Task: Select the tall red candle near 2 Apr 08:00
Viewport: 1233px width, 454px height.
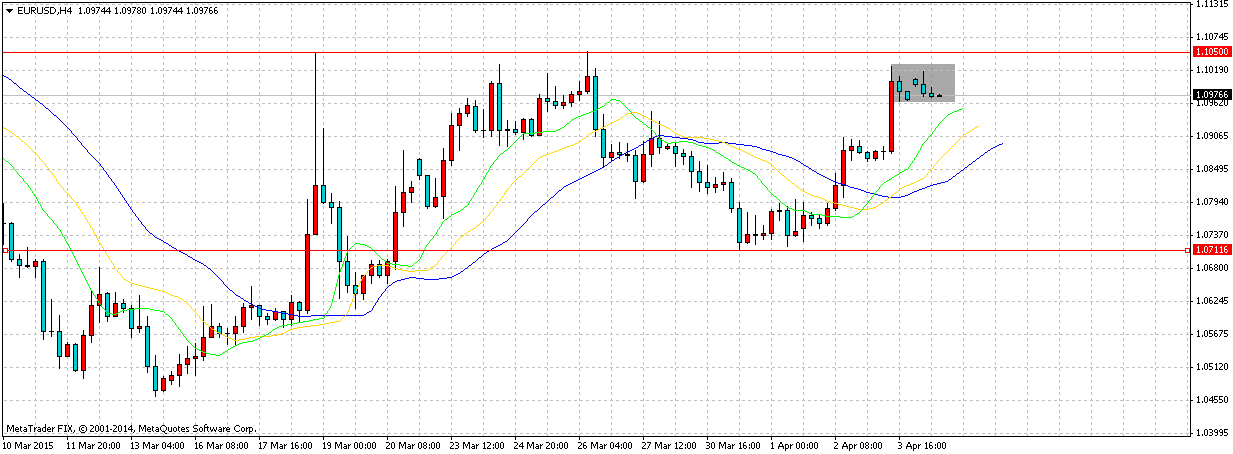Action: pos(890,116)
